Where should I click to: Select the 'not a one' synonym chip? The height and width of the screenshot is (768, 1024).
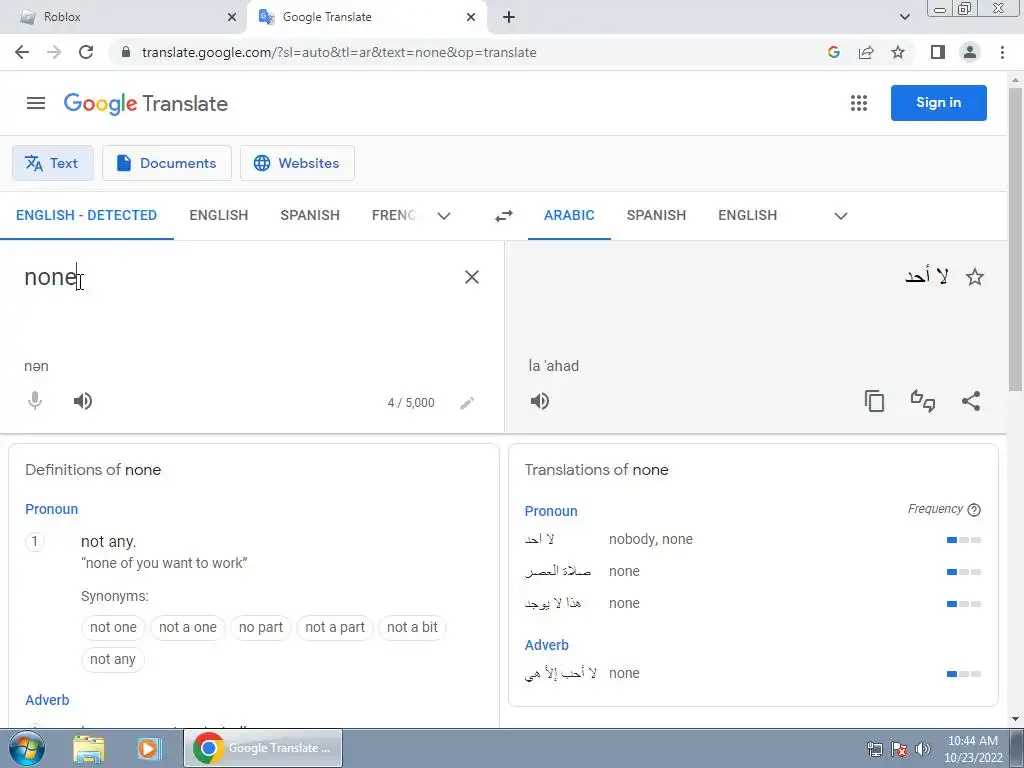pos(187,628)
